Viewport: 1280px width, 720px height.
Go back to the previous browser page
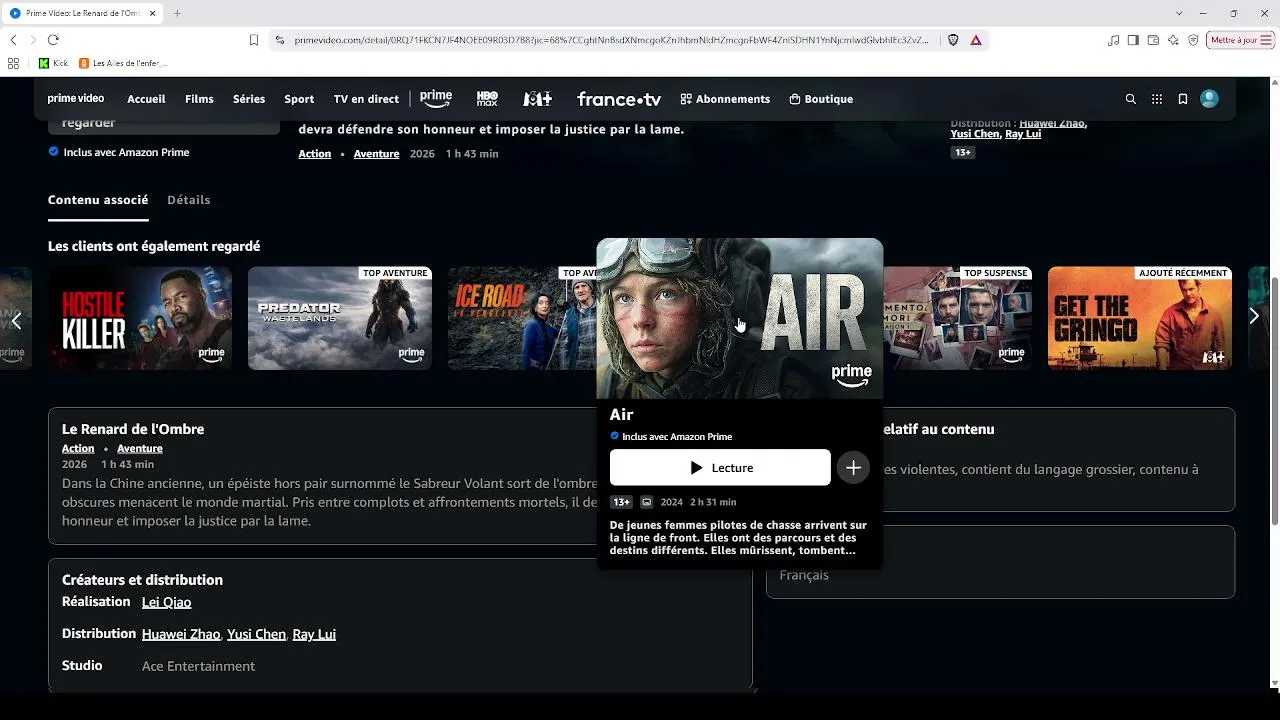(x=13, y=40)
